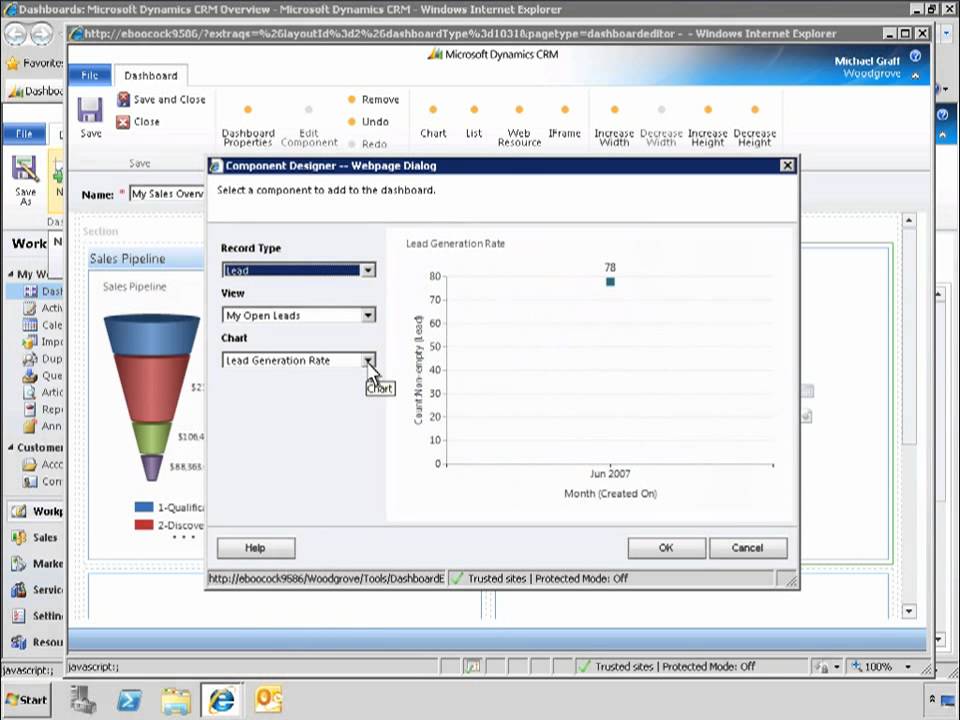Insert an IFrame component
This screenshot has width=960, height=720.
tap(564, 122)
